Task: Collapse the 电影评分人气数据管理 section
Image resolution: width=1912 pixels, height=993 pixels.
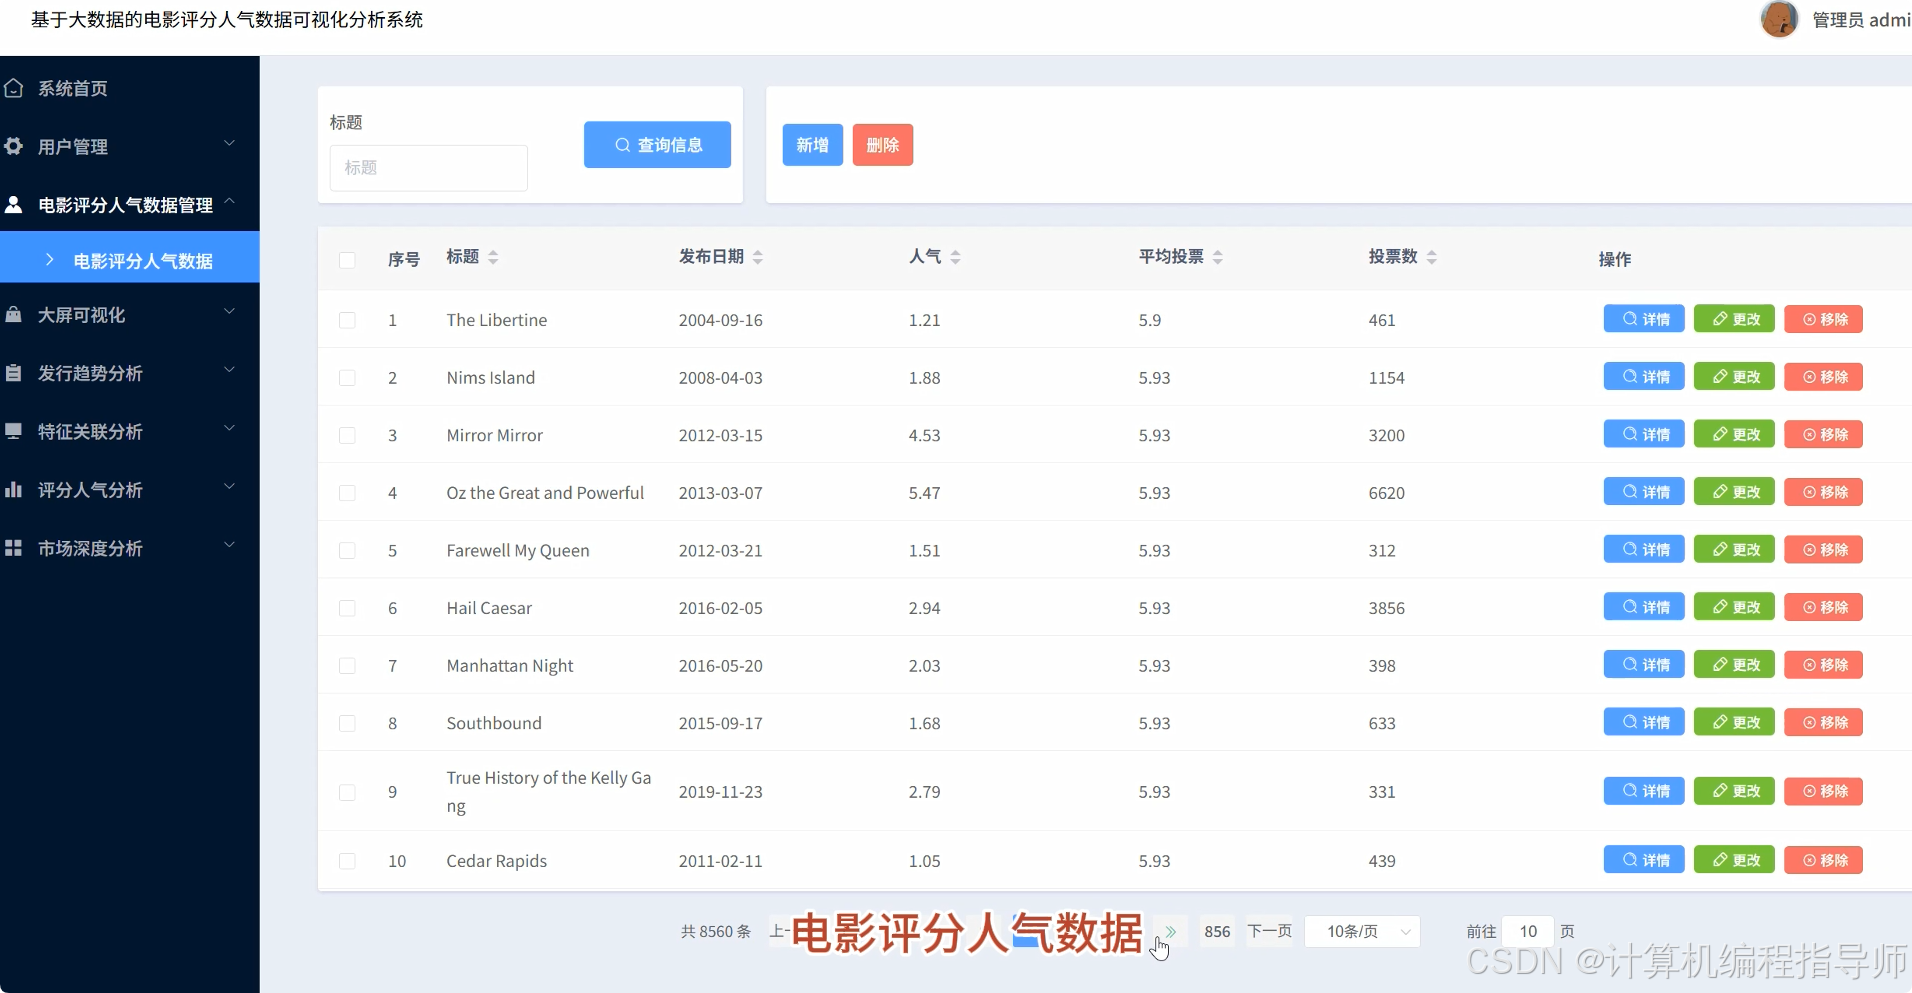Action: [x=128, y=204]
